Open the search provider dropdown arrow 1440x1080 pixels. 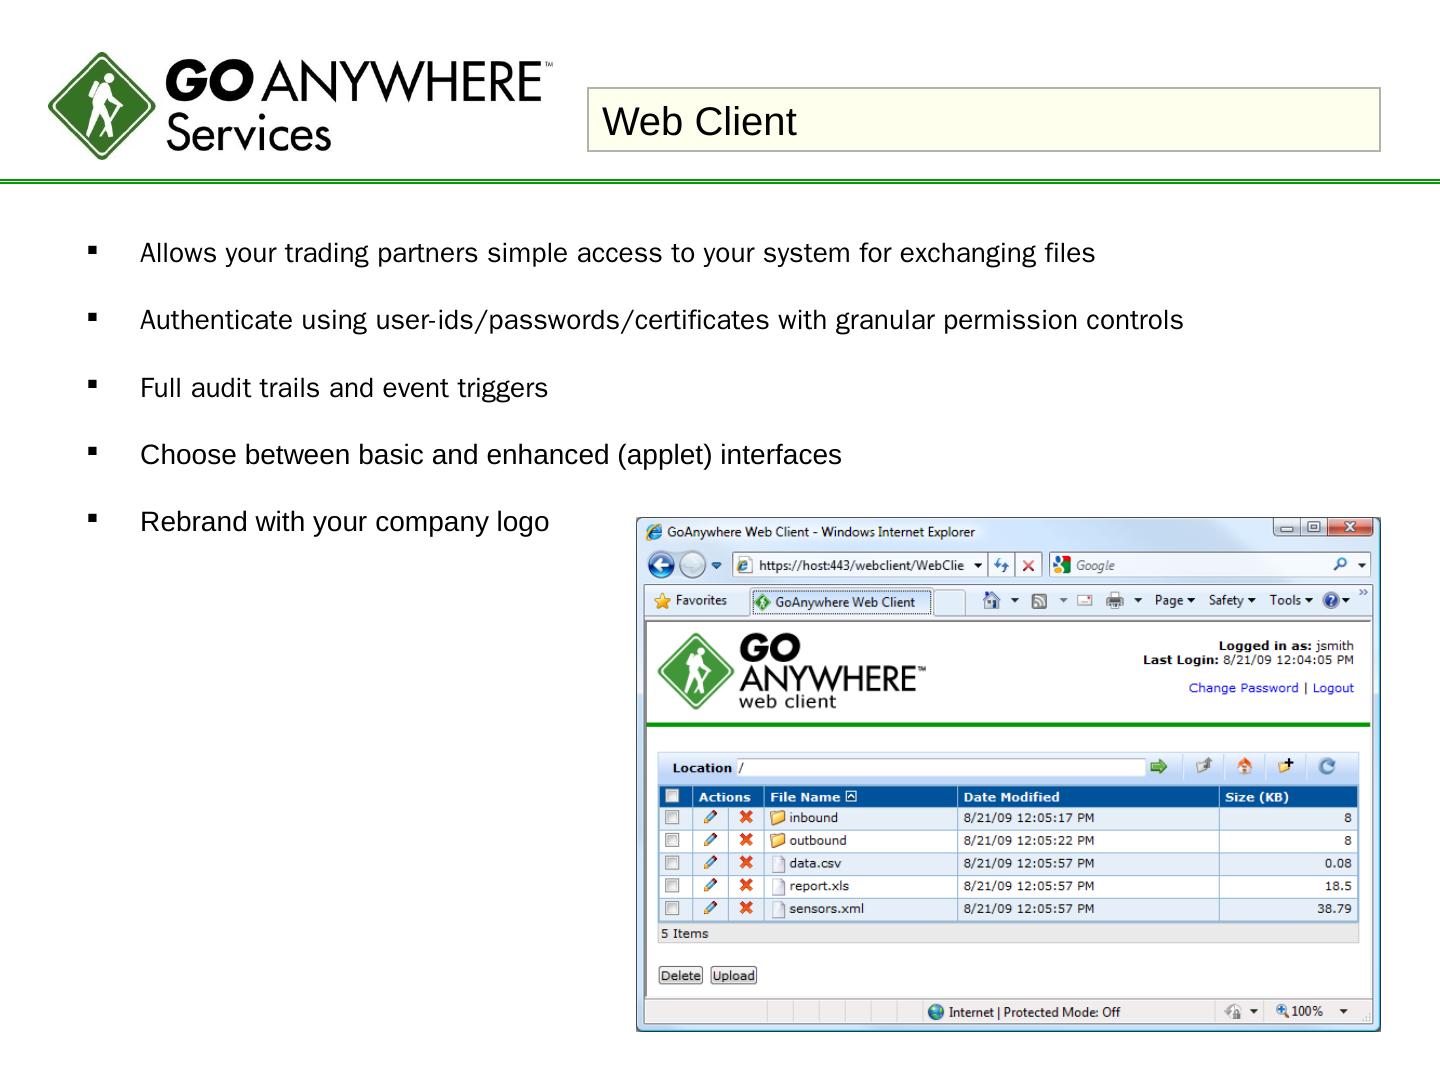pyautogui.click(x=1361, y=566)
